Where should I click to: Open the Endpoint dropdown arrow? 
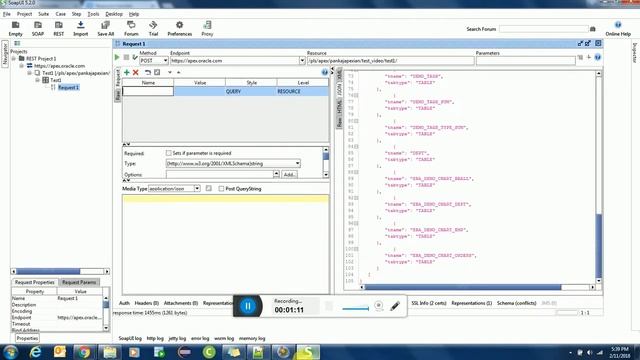(302, 60)
